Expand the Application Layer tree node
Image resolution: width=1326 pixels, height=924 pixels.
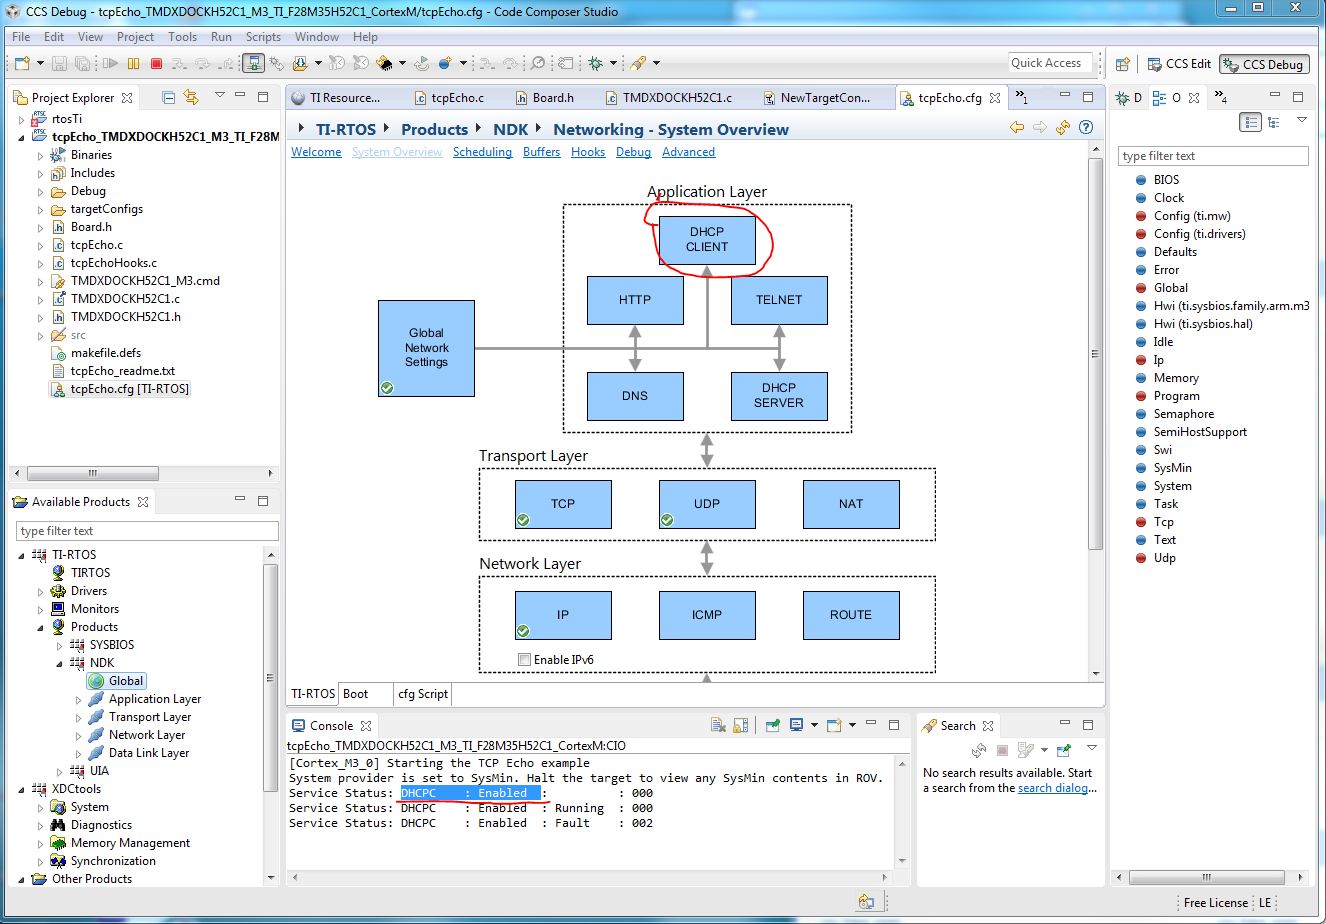[79, 700]
